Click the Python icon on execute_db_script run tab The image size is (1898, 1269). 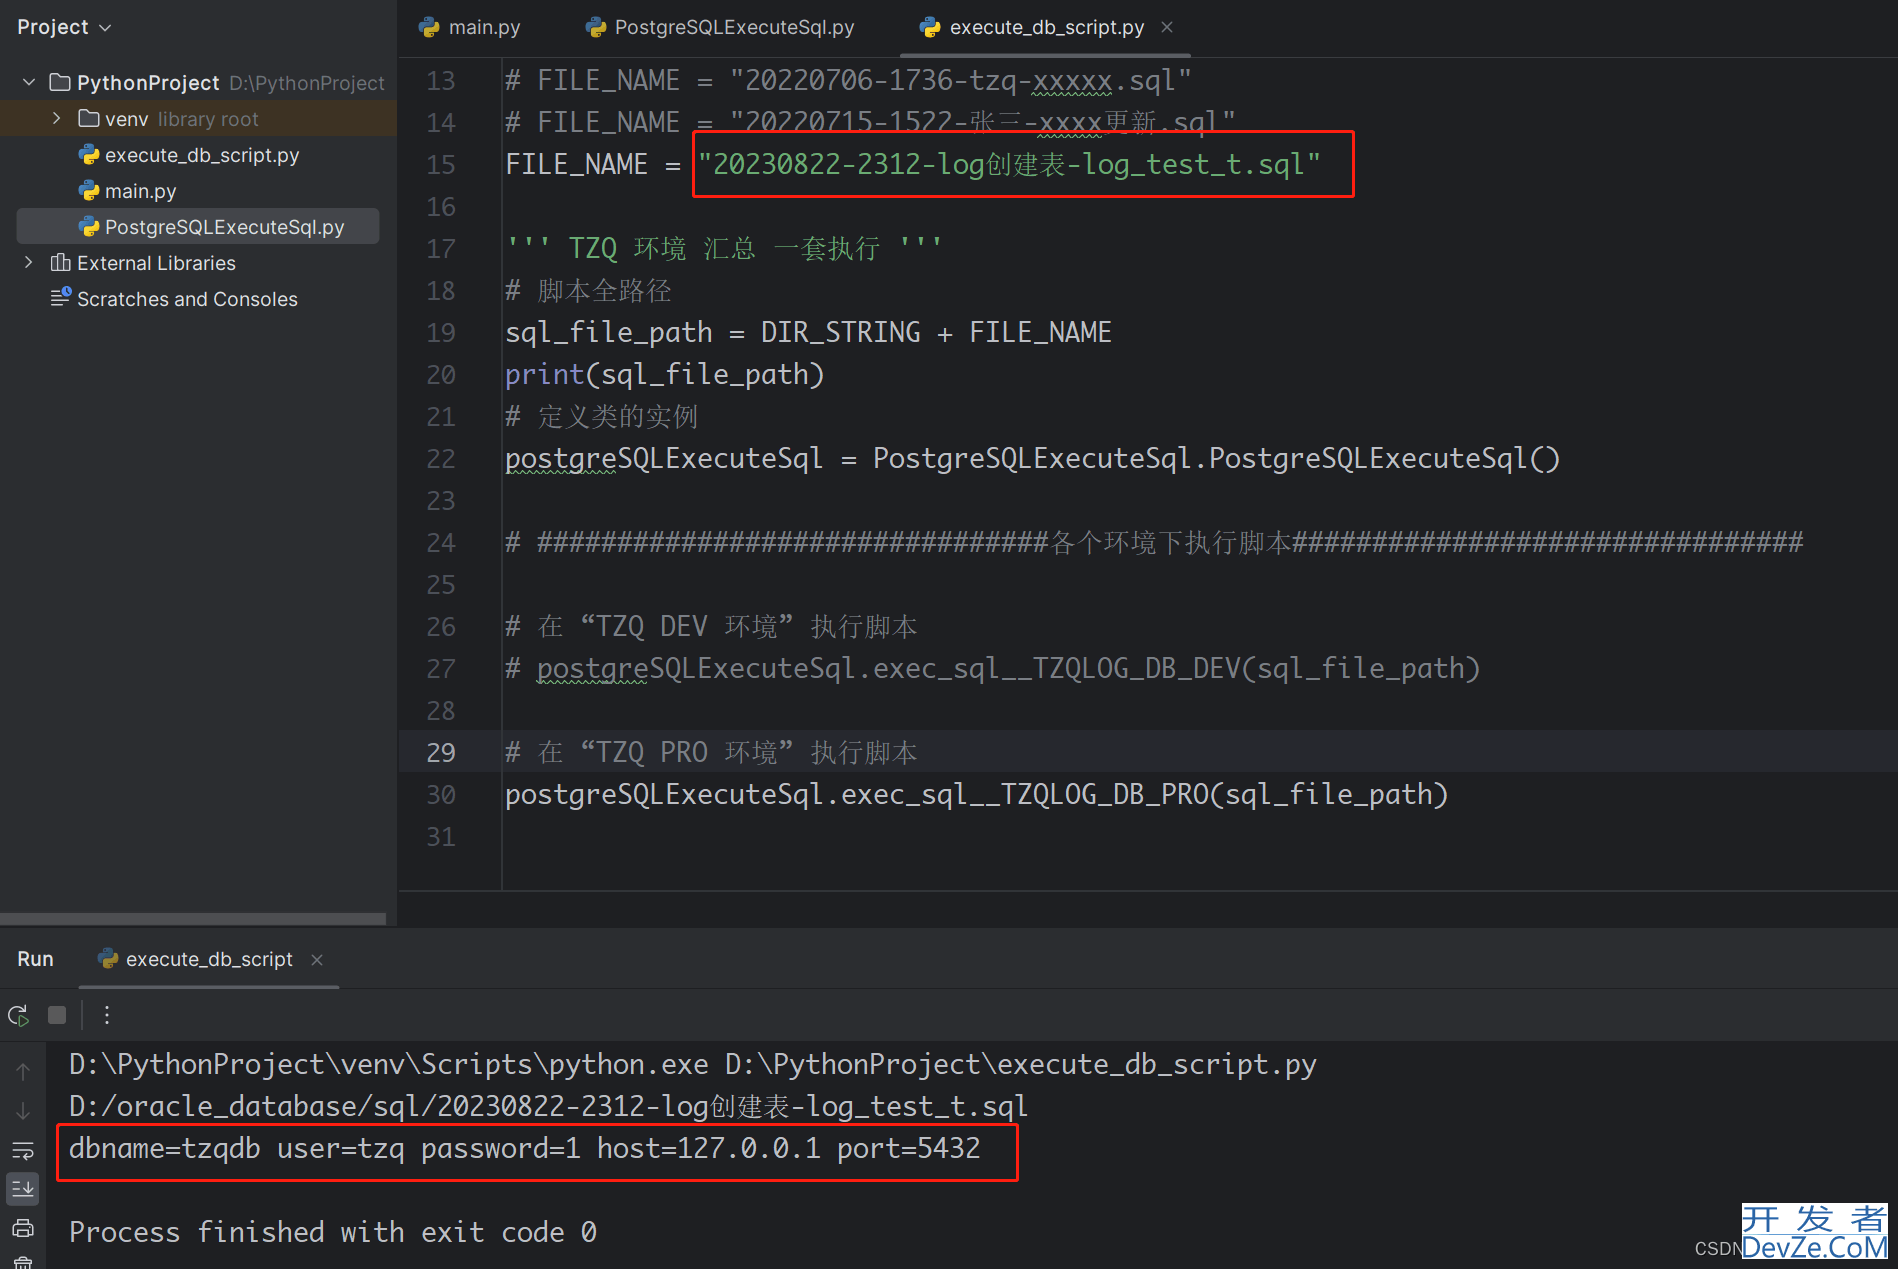tap(108, 959)
